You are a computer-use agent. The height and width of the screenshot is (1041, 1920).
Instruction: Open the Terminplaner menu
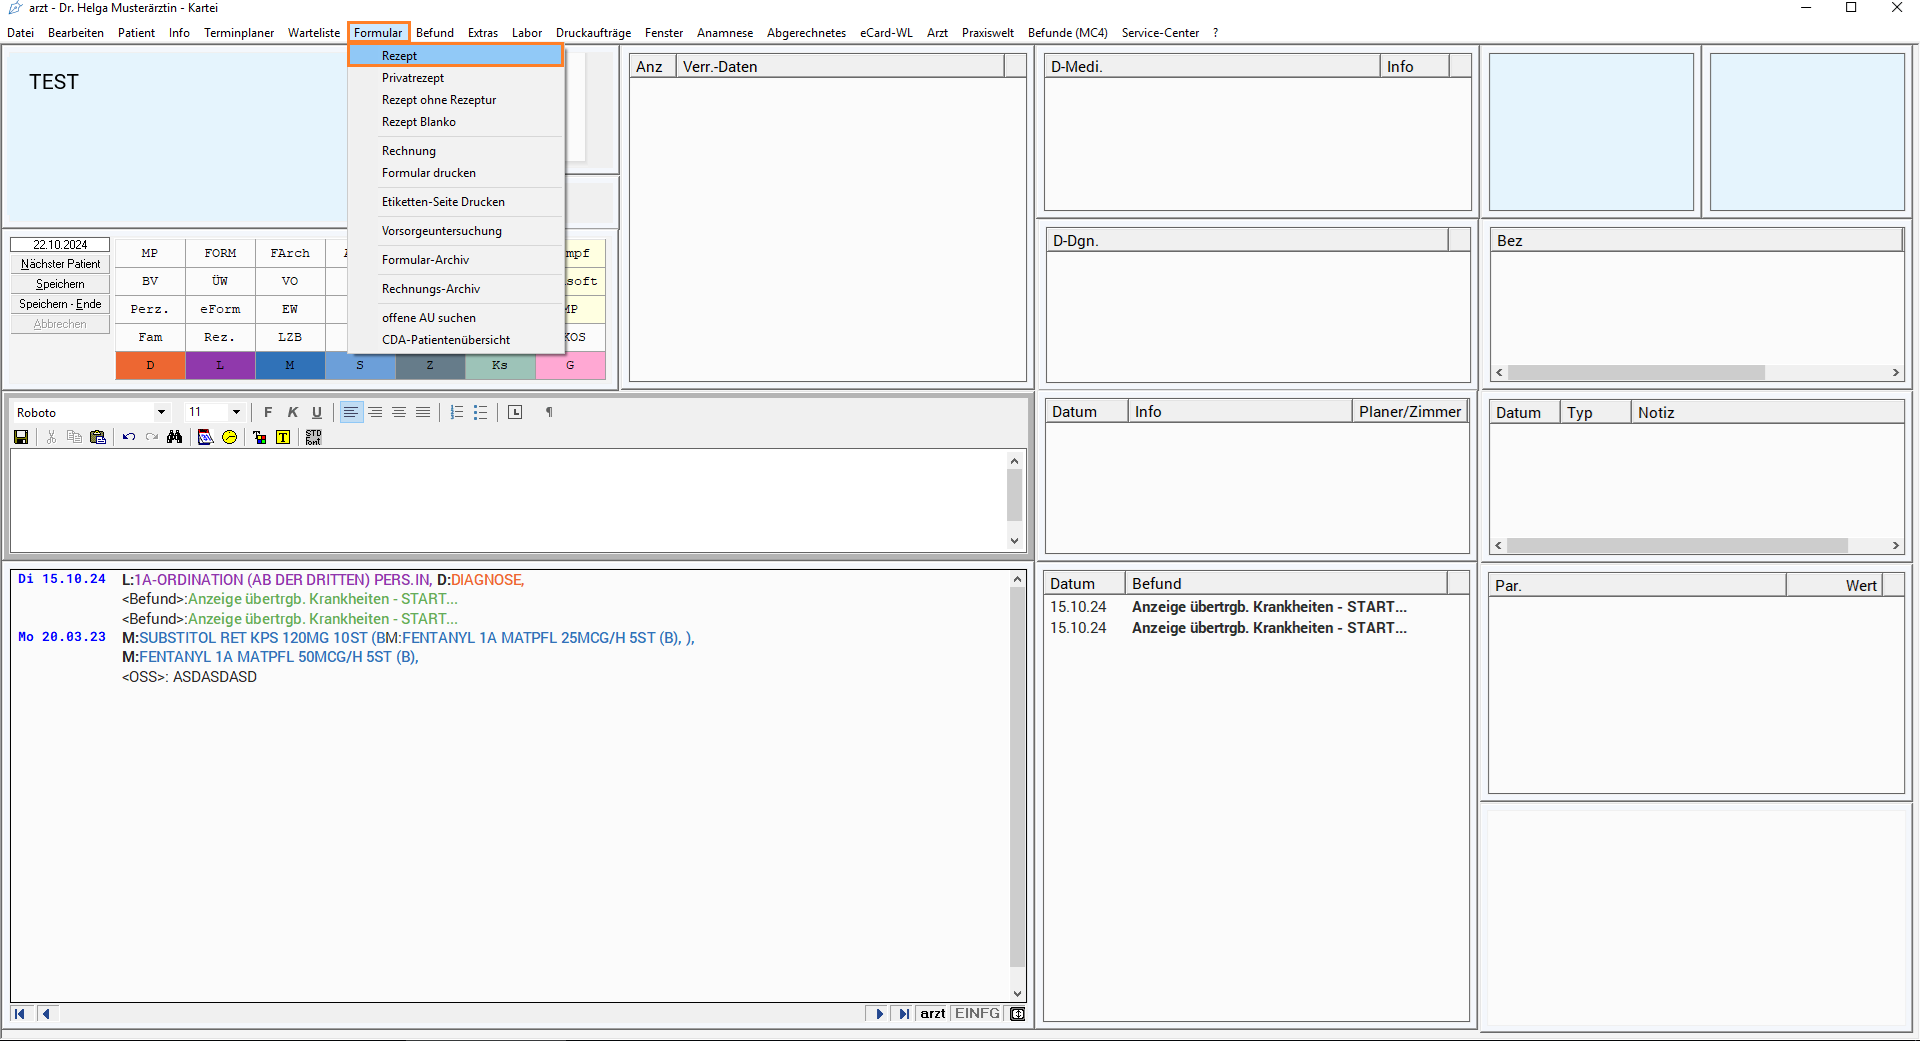tap(239, 33)
